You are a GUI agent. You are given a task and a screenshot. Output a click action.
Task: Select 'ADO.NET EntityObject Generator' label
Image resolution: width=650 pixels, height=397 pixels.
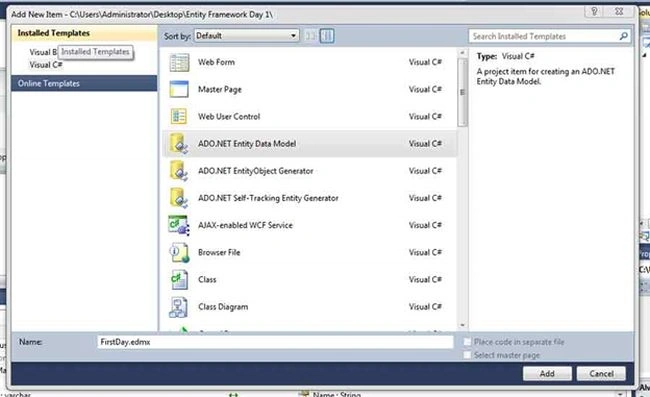tap(255, 171)
